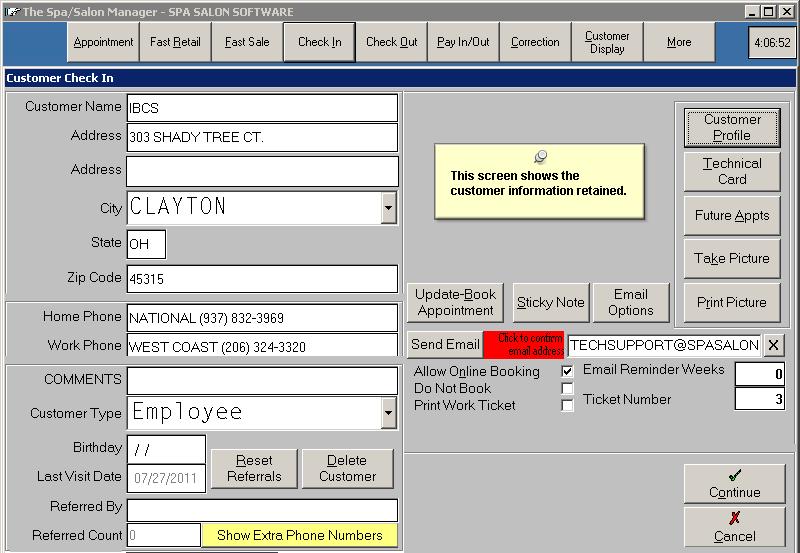
Task: Enable the Do Not Book checkbox
Action: coord(568,388)
